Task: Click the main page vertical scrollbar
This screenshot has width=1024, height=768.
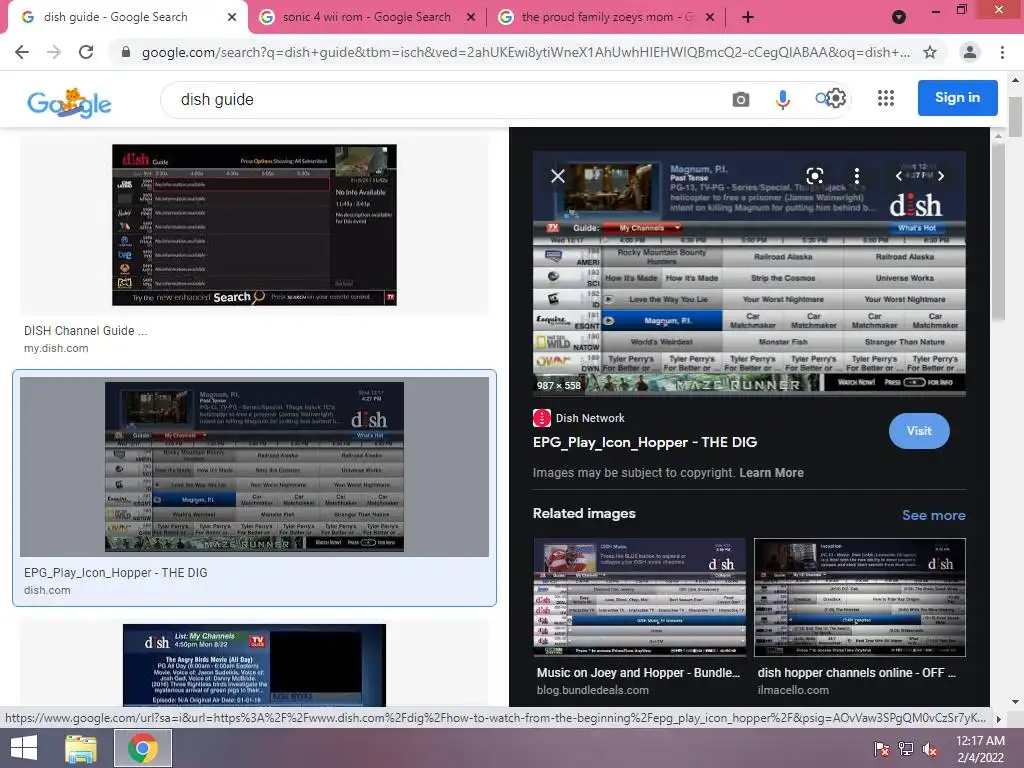Action: coord(1015,118)
